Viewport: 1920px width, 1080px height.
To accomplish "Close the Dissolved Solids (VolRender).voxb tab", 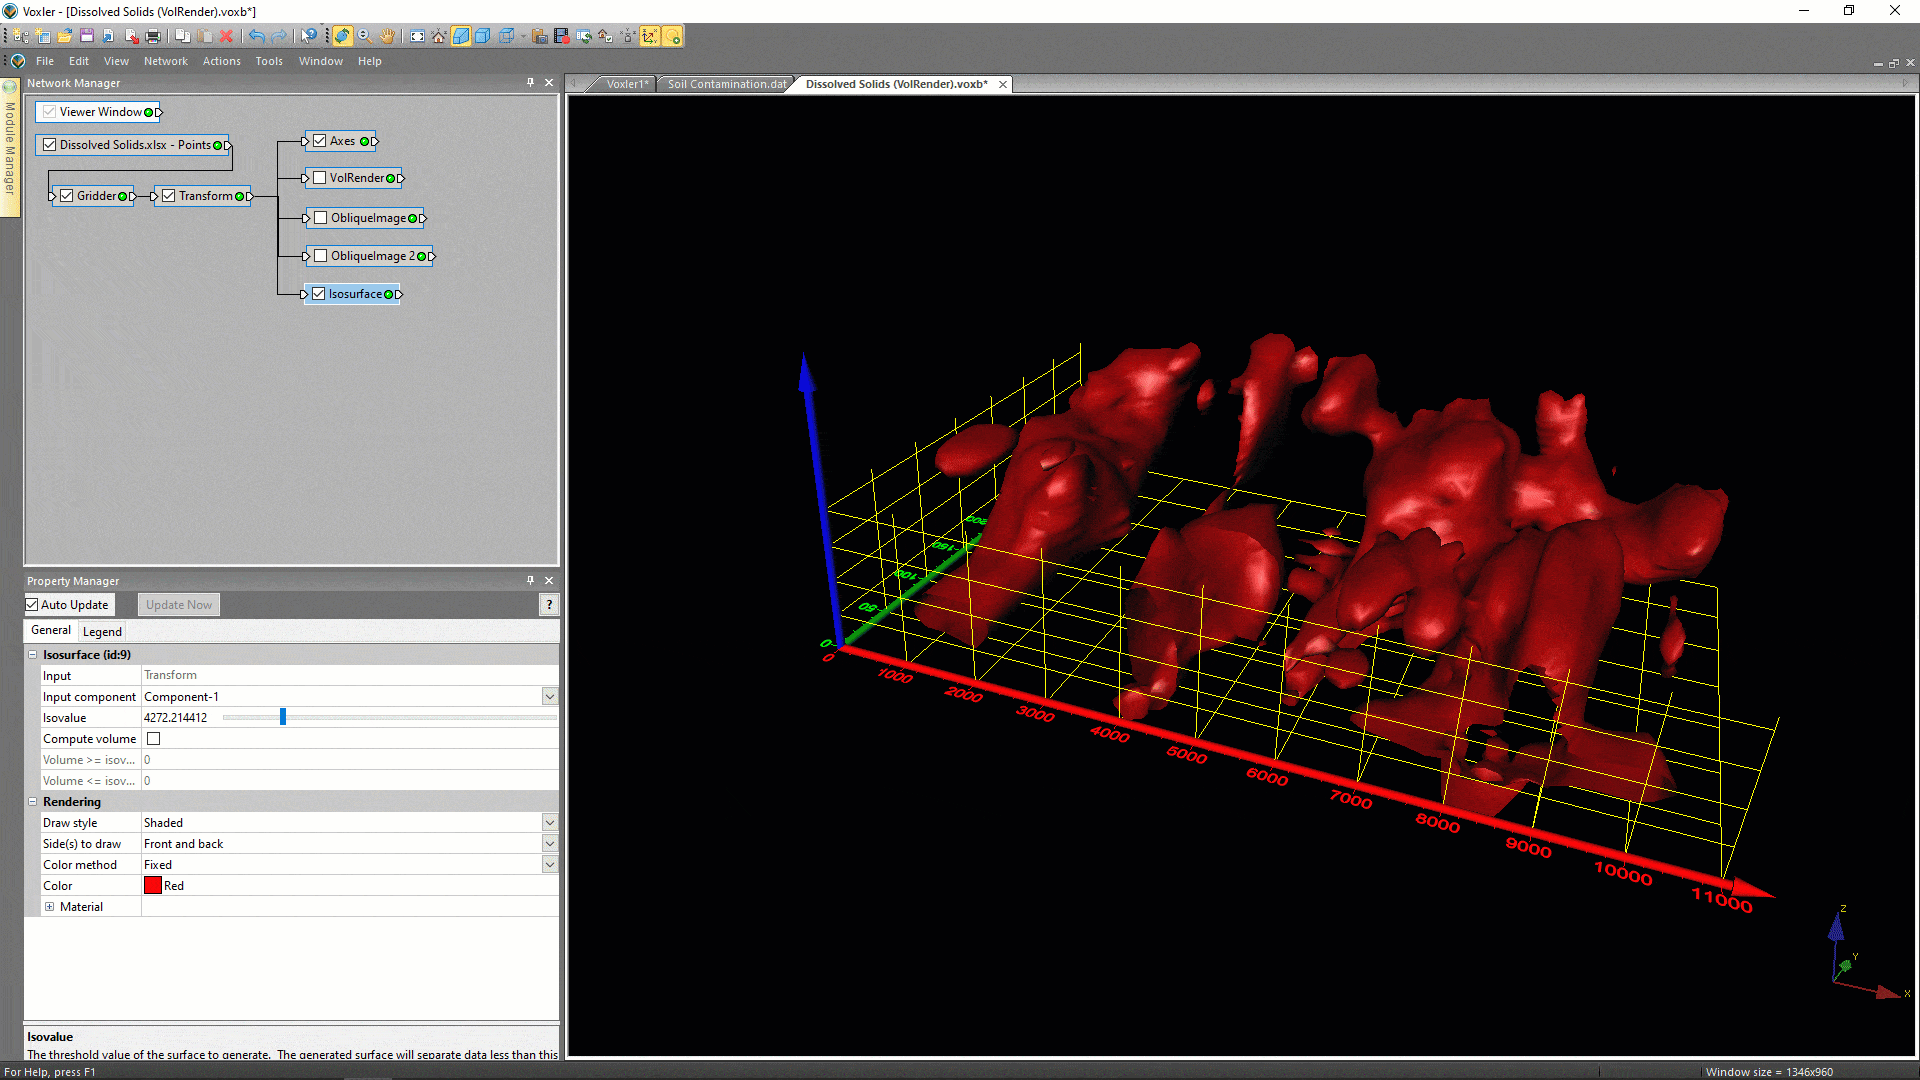I will click(x=1002, y=84).
